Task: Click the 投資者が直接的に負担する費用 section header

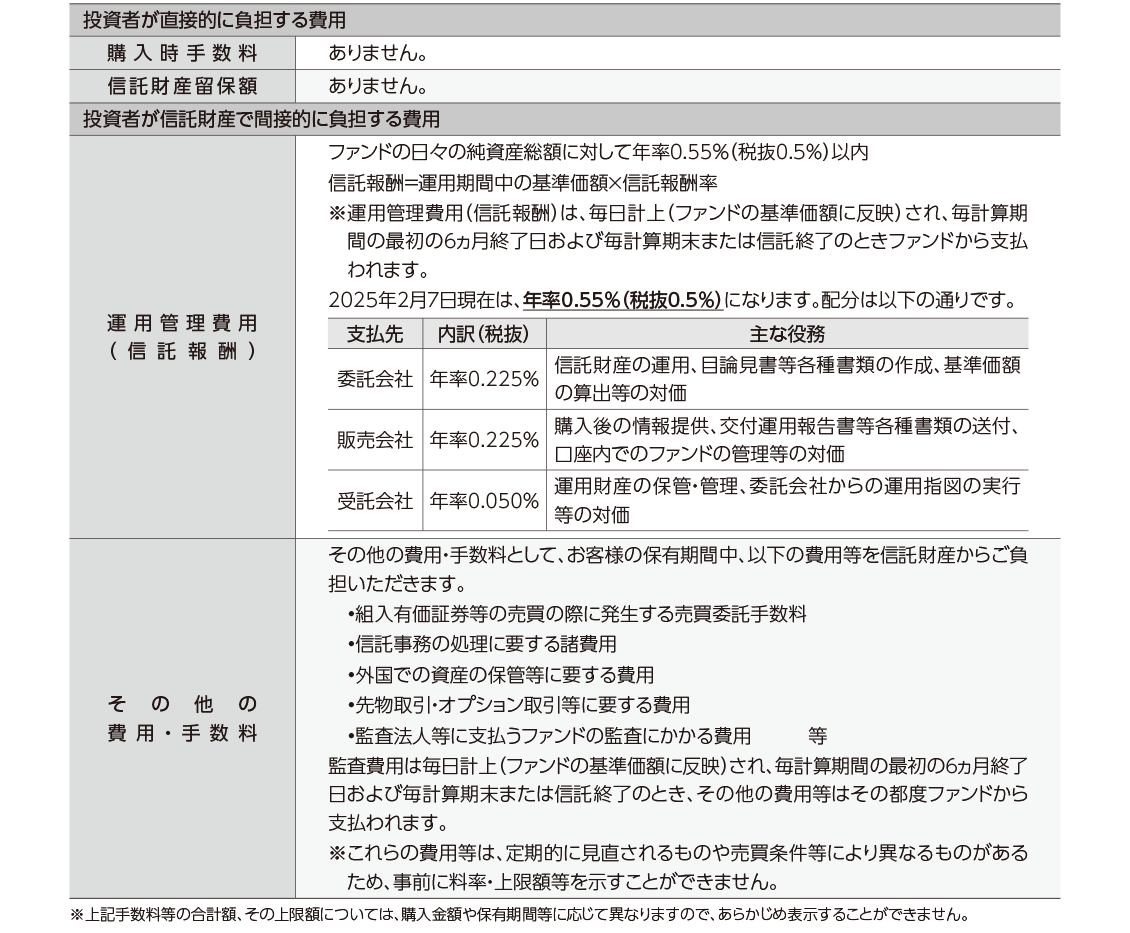Action: tap(220, 20)
